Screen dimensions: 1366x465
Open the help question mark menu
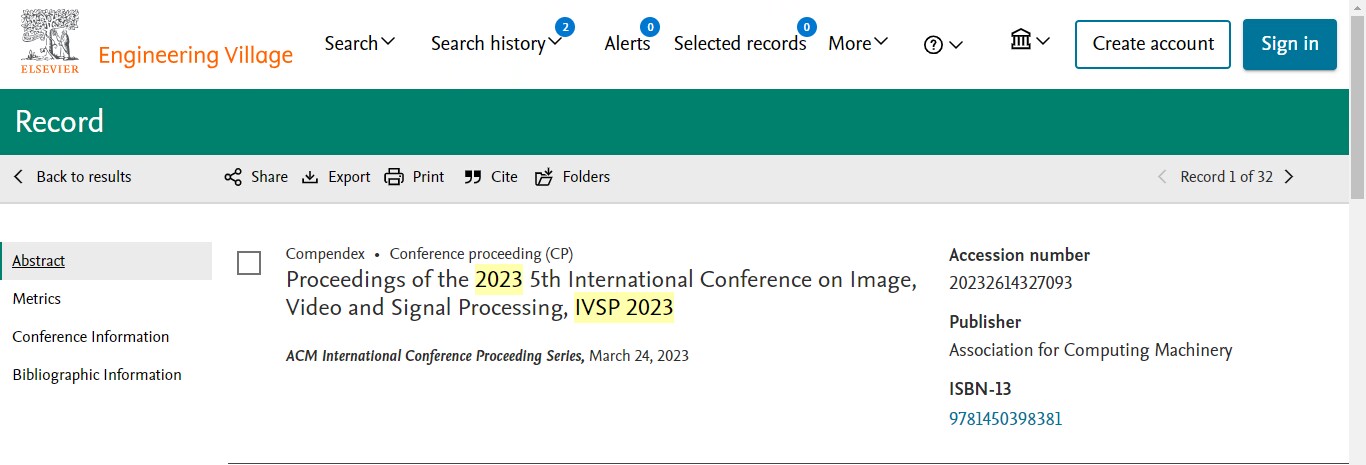coord(943,44)
